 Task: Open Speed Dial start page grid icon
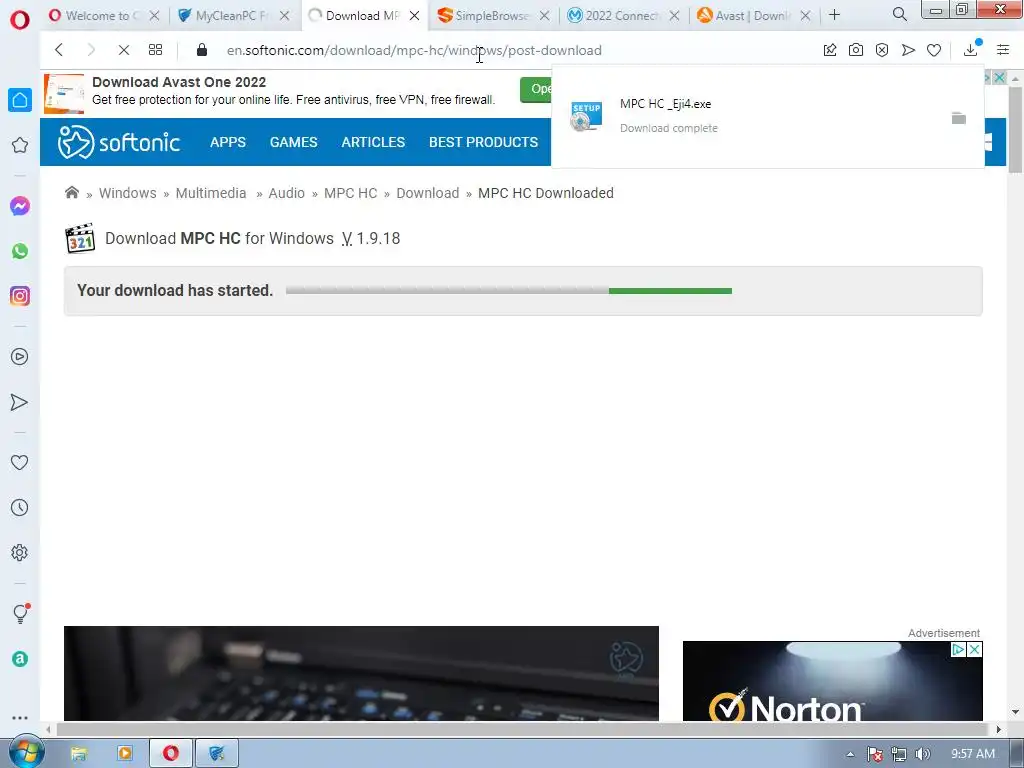coord(155,50)
